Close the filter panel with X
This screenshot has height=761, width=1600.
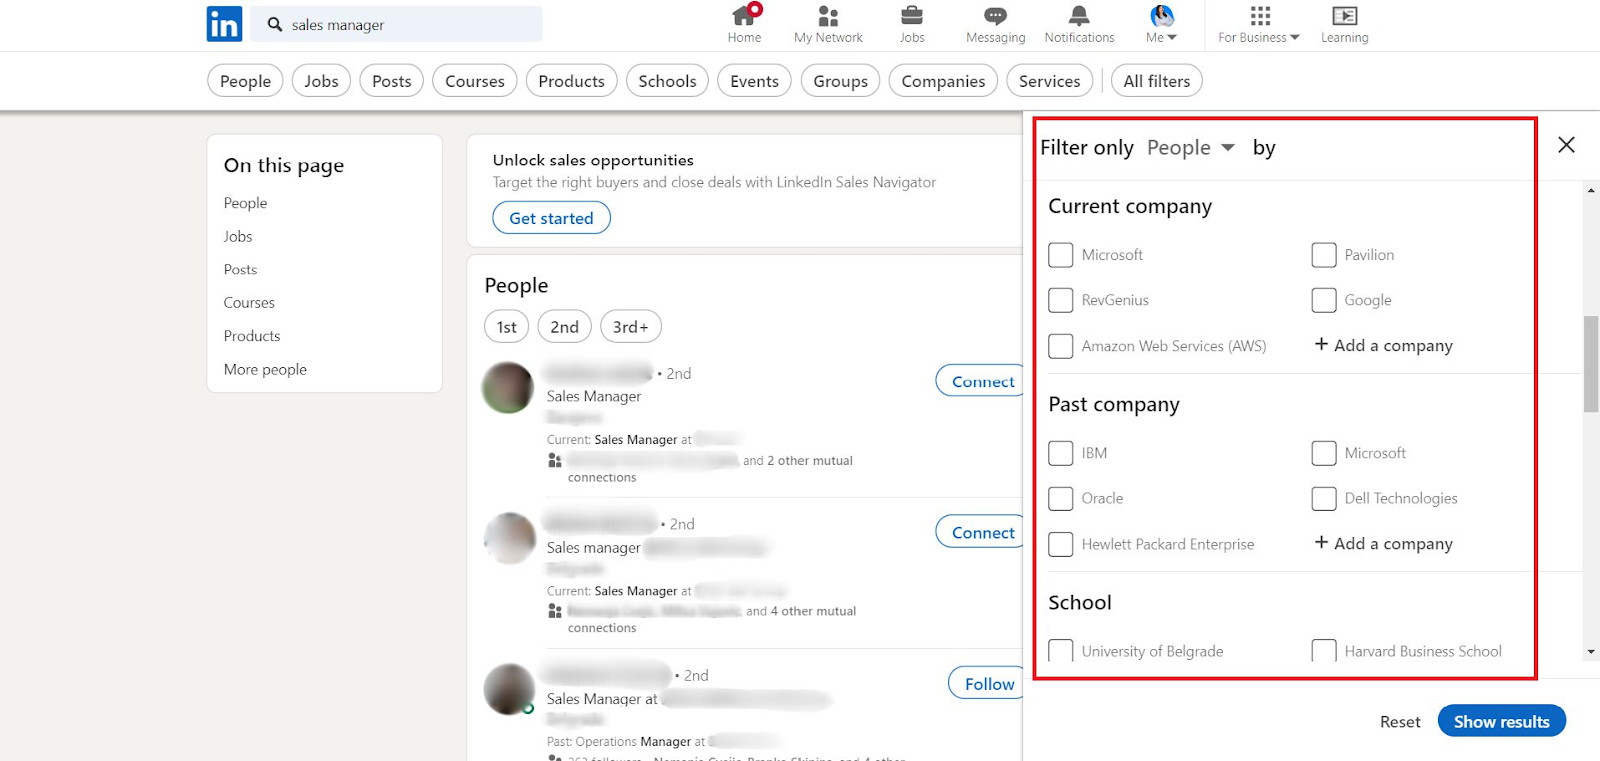pos(1567,145)
